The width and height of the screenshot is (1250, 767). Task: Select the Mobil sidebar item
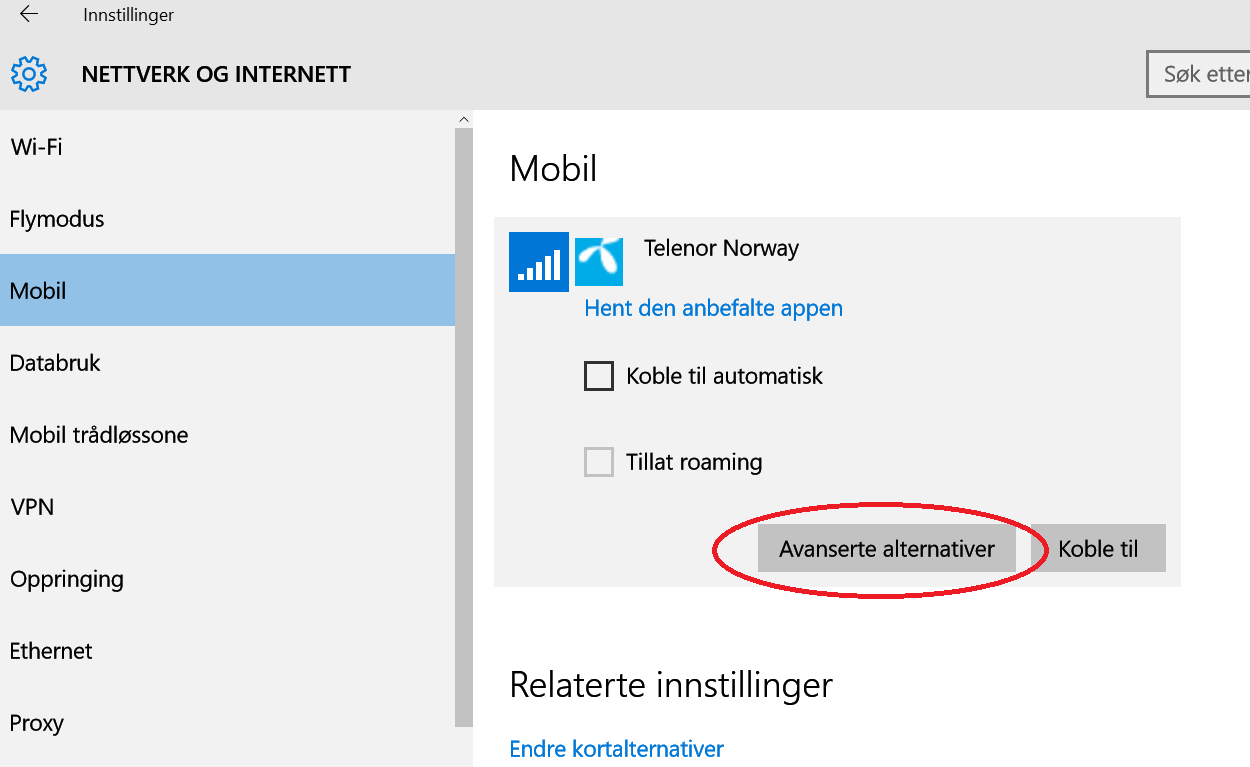coord(227,291)
